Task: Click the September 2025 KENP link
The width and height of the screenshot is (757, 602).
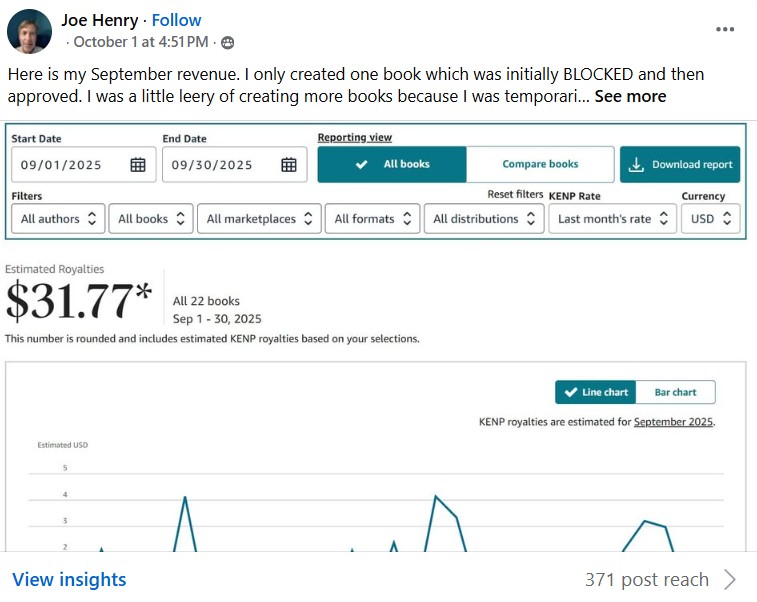Action: tap(673, 422)
